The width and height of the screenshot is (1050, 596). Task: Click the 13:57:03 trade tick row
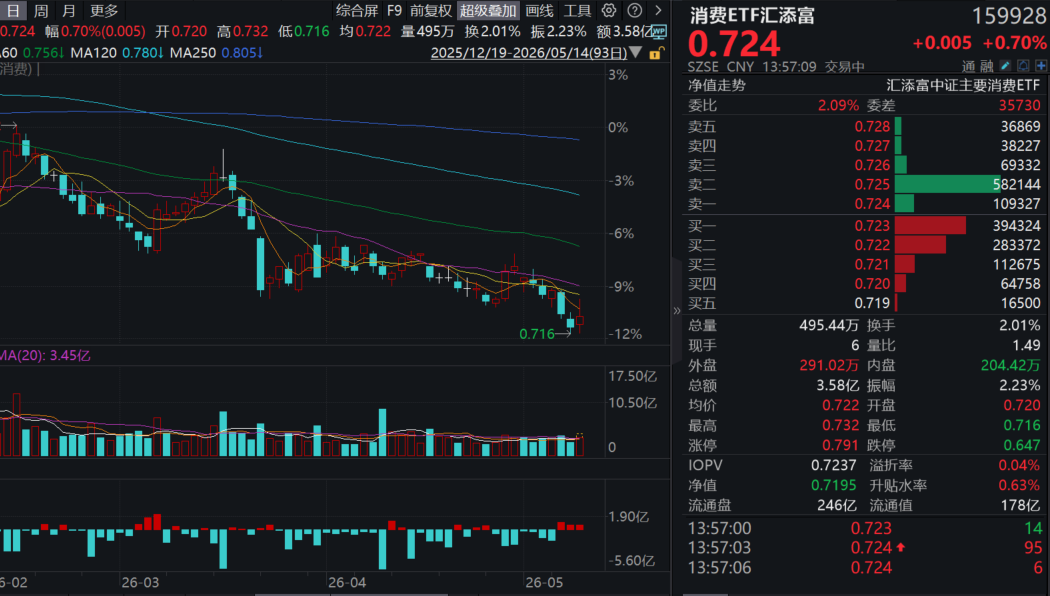(865, 548)
